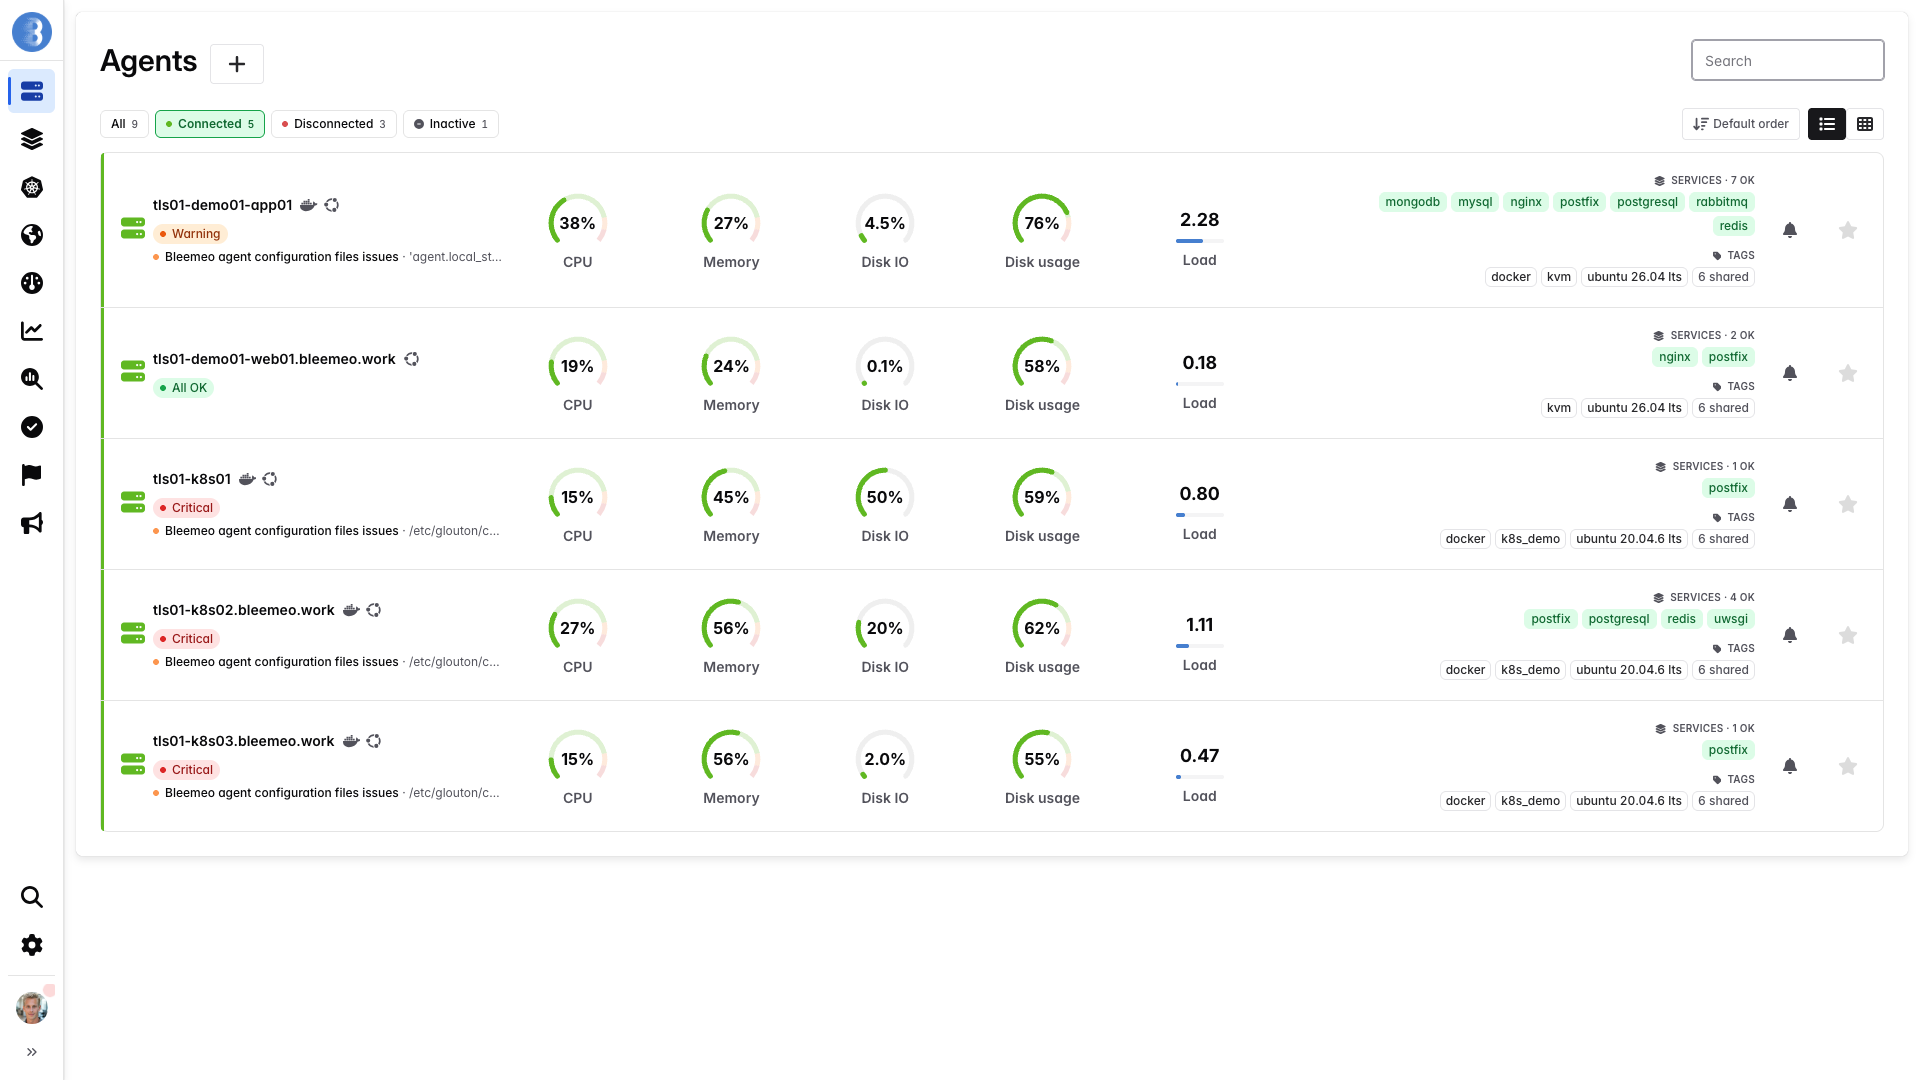This screenshot has width=1920, height=1080.
Task: Click the Ubuntu icon next to tls01-k8s03
Action: pos(374,741)
